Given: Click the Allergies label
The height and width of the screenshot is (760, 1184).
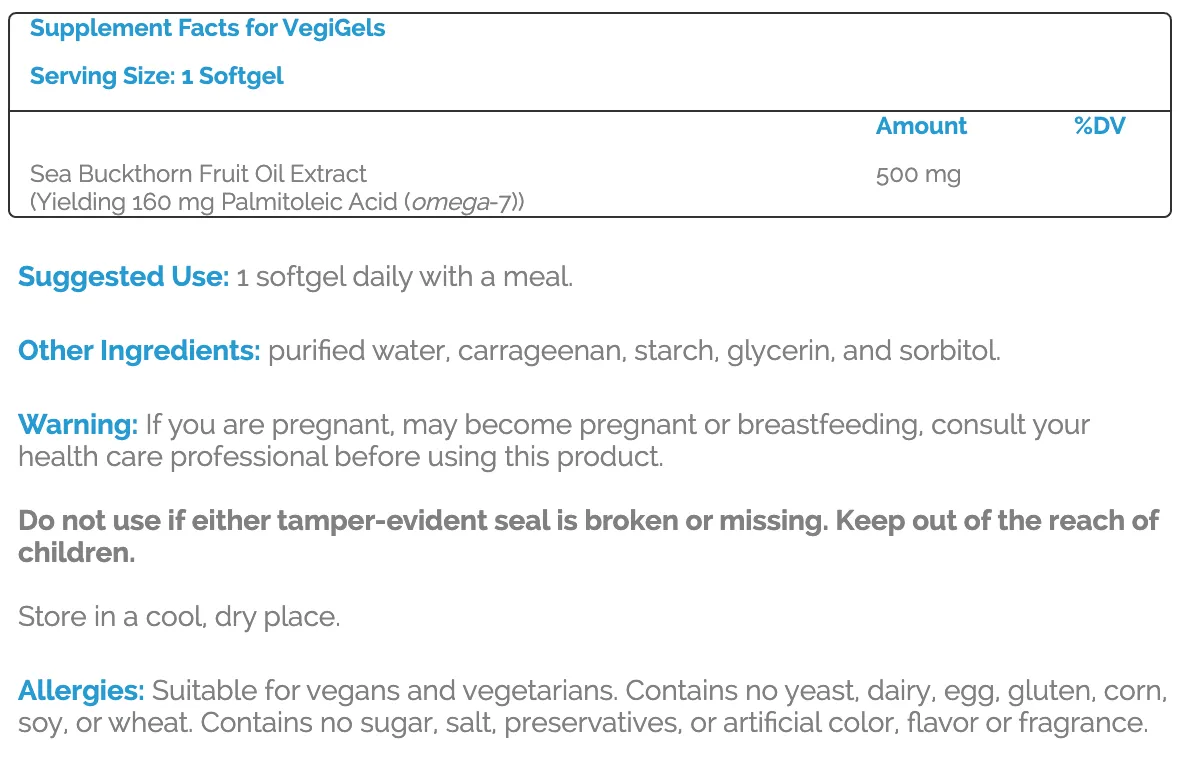Looking at the screenshot, I should (x=82, y=691).
